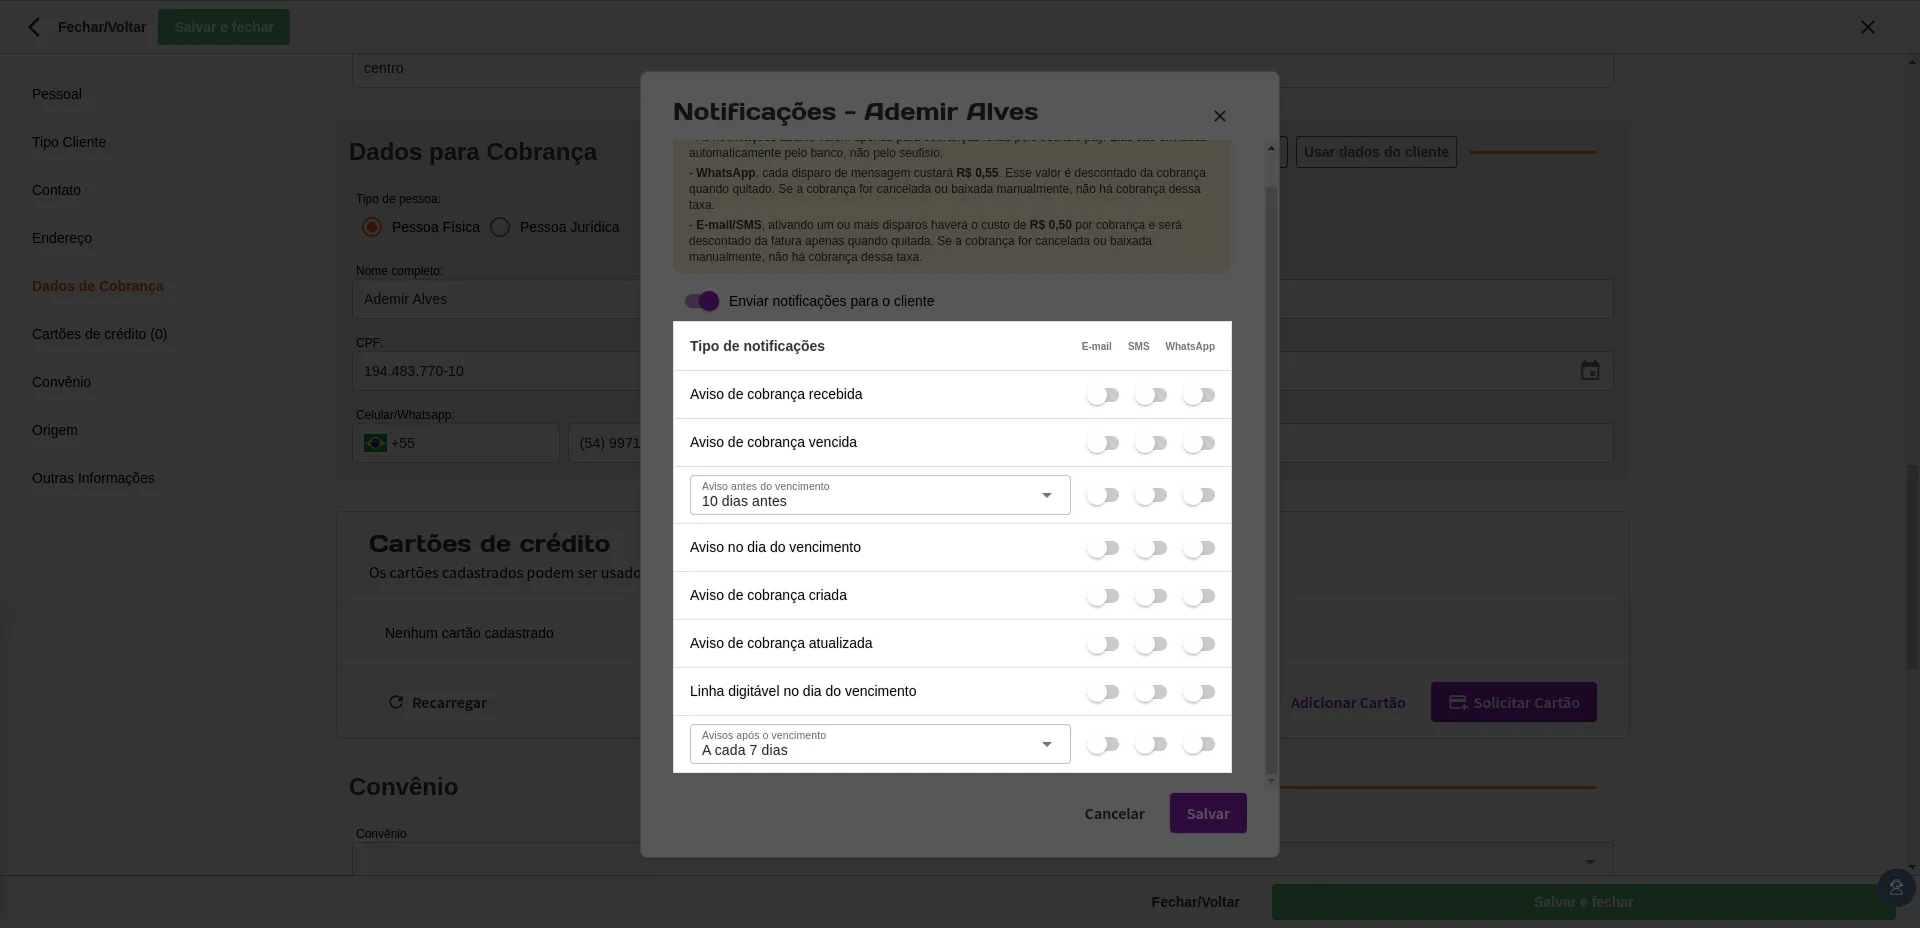The height and width of the screenshot is (928, 1920).
Task: Click the calendar icon in the date field
Action: click(x=1589, y=371)
